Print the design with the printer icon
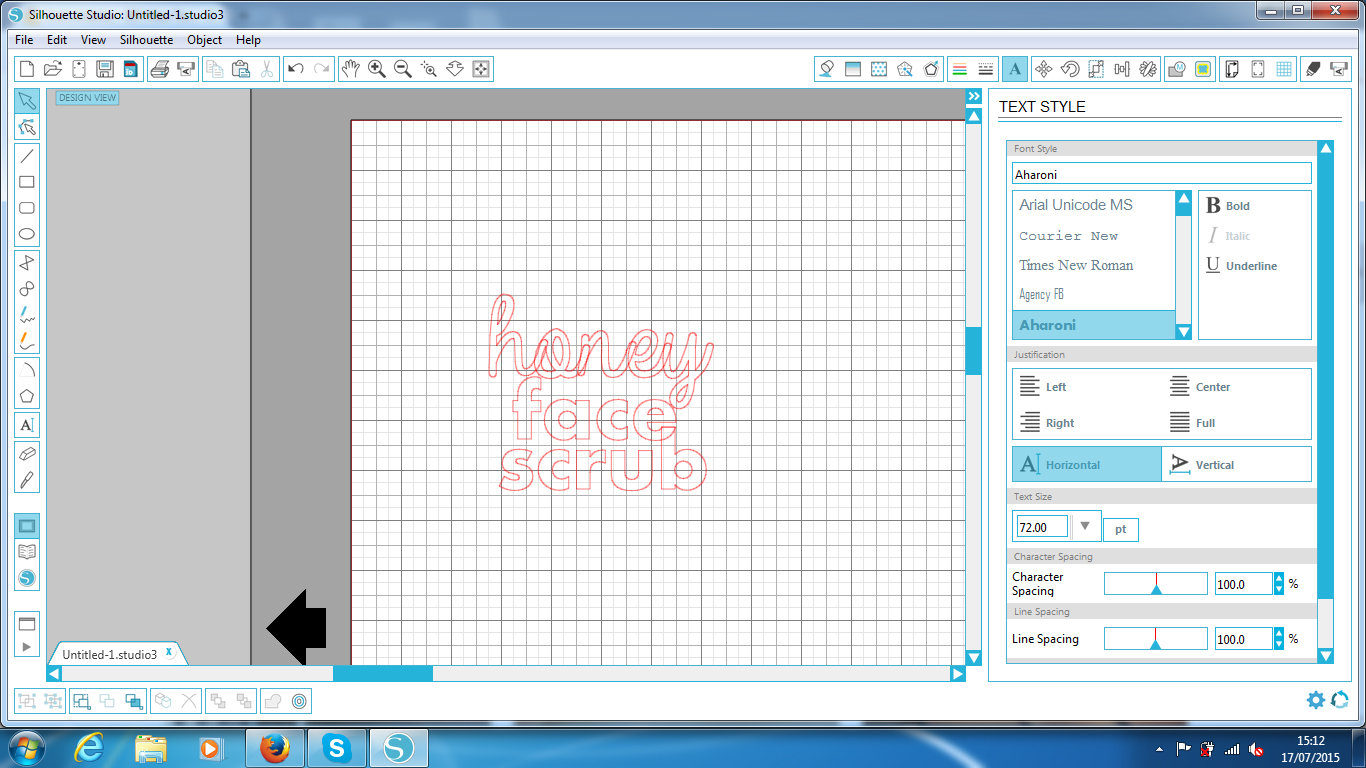The image size is (1366, 768). tap(159, 69)
